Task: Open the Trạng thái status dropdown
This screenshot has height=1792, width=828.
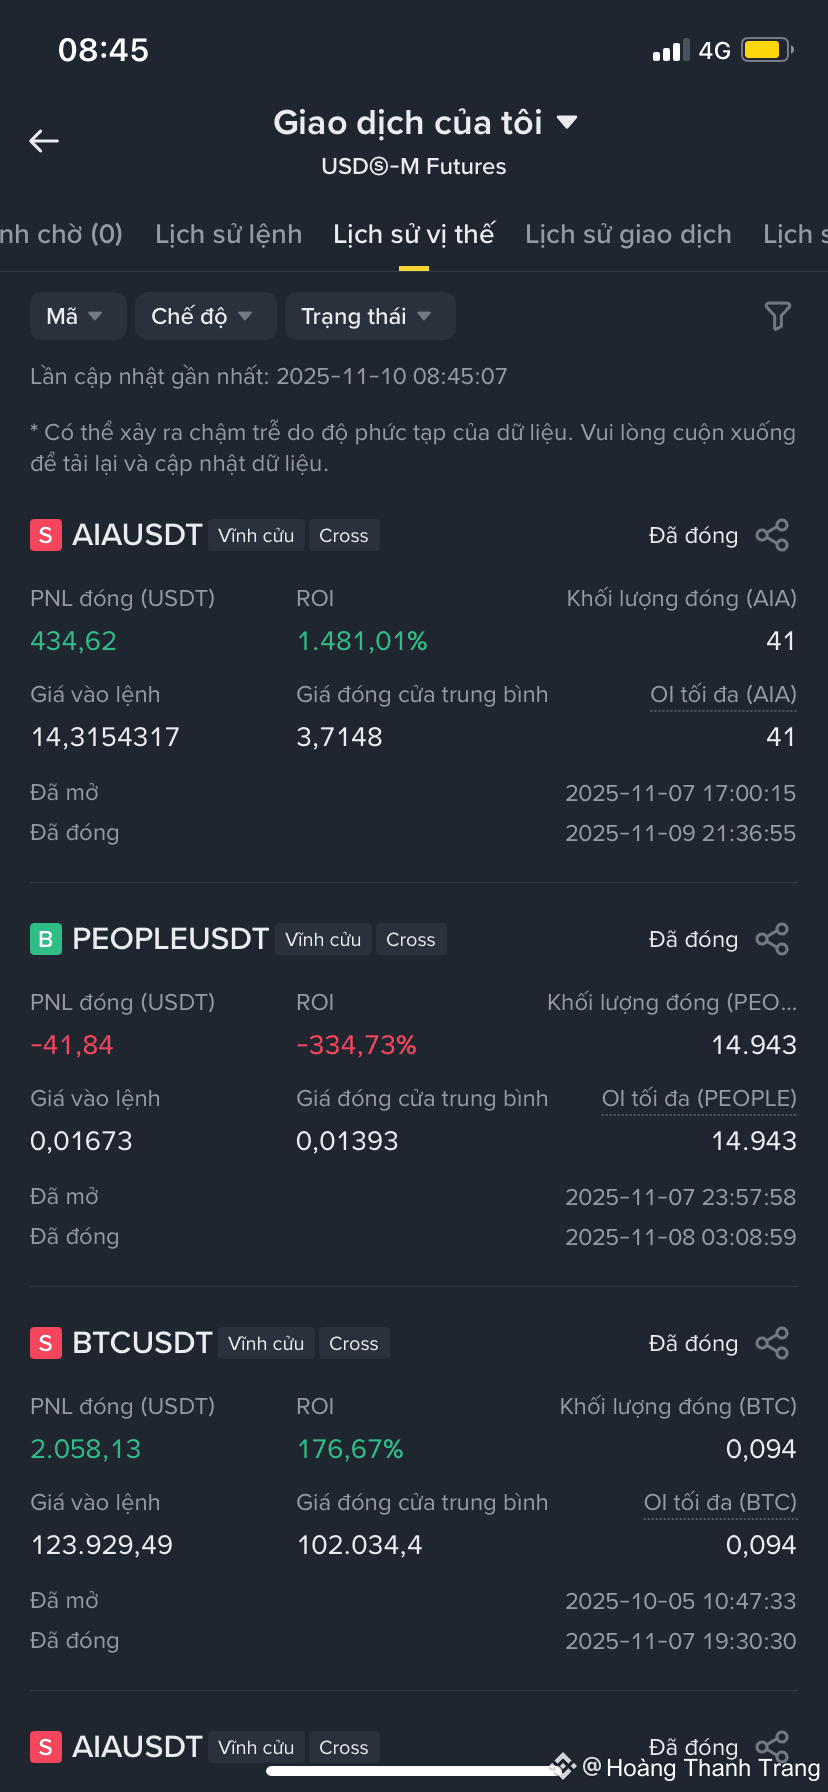Action: pos(370,316)
